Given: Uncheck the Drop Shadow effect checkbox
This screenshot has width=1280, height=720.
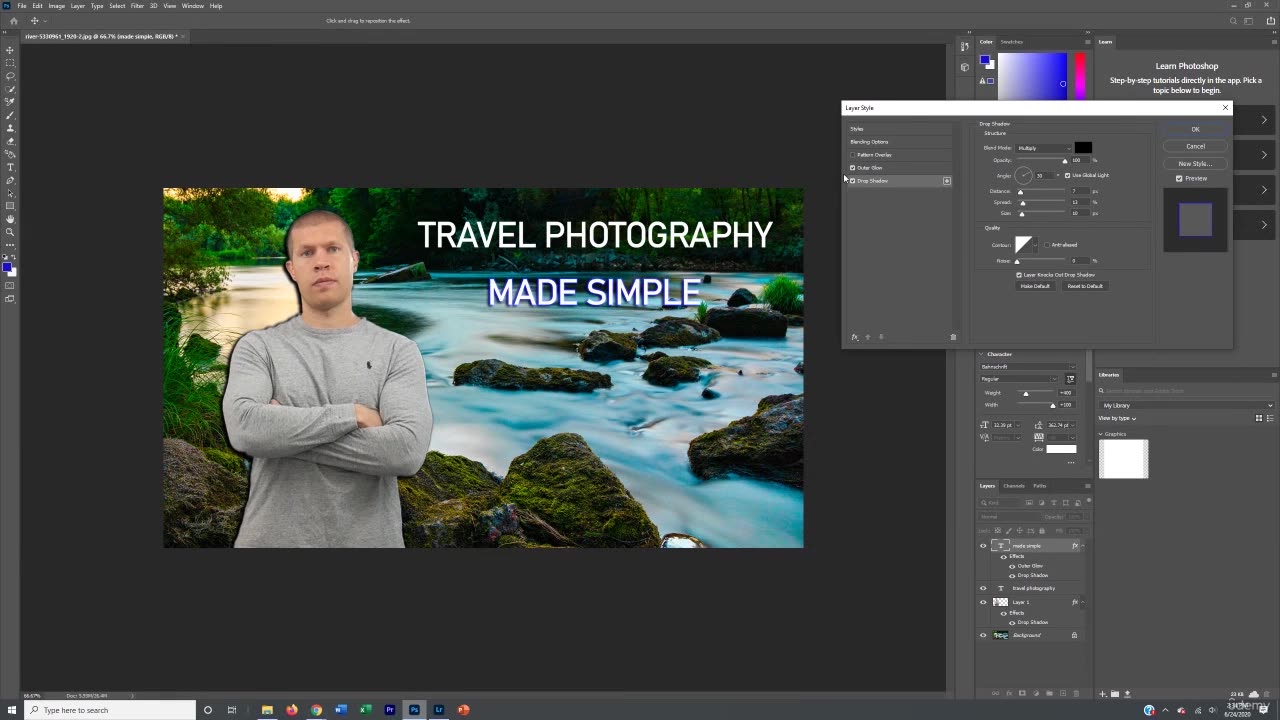Looking at the screenshot, I should point(852,181).
